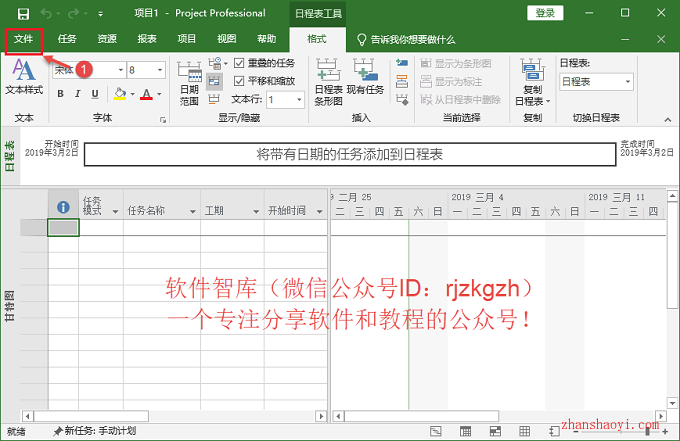
Task: Open the 文件 File menu
Action: pyautogui.click(x=23, y=39)
